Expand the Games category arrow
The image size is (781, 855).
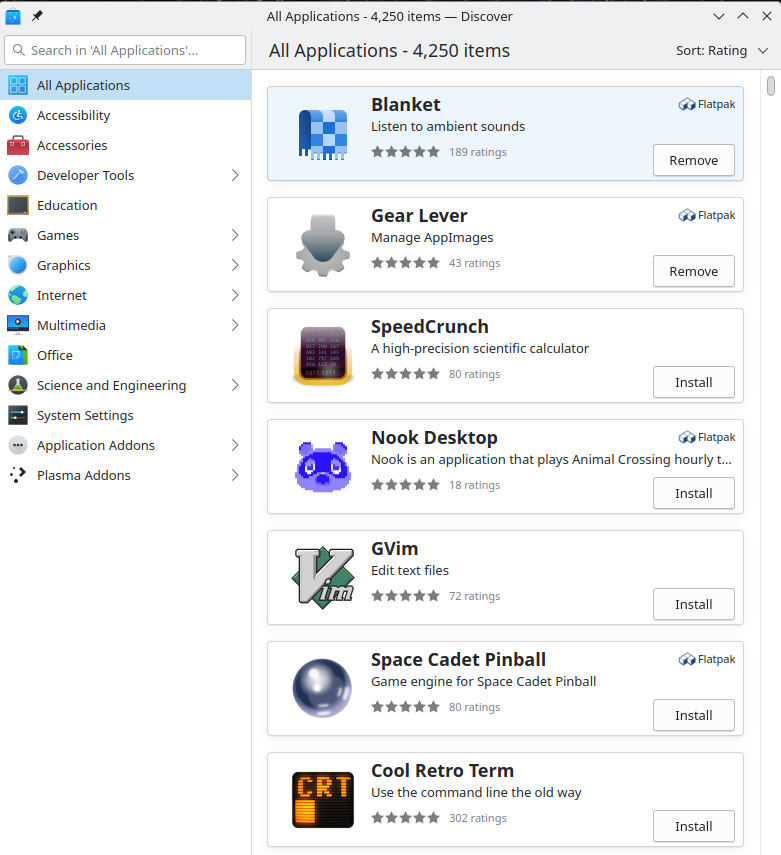(235, 235)
